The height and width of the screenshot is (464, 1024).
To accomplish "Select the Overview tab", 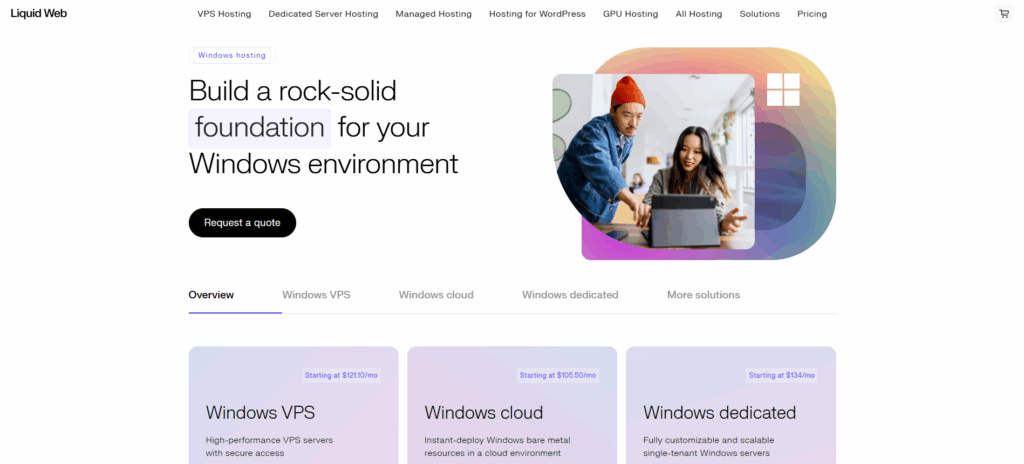I will tap(211, 295).
